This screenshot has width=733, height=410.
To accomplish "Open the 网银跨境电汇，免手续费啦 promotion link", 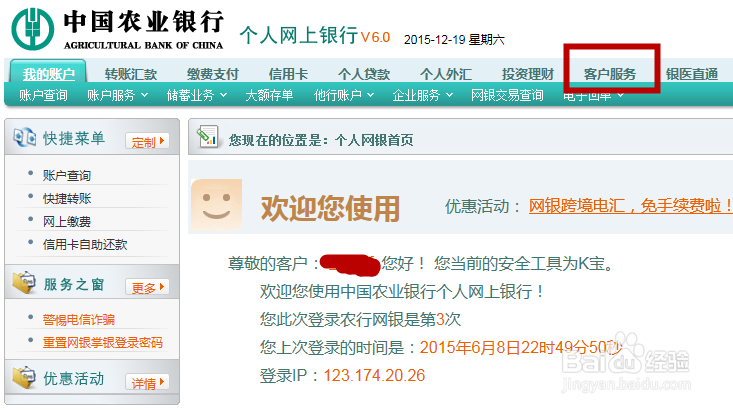I will (631, 206).
